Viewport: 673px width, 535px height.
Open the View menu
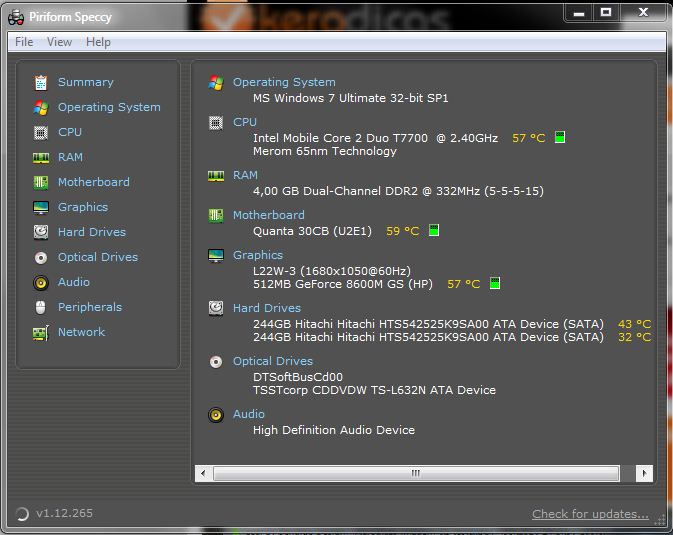click(59, 42)
